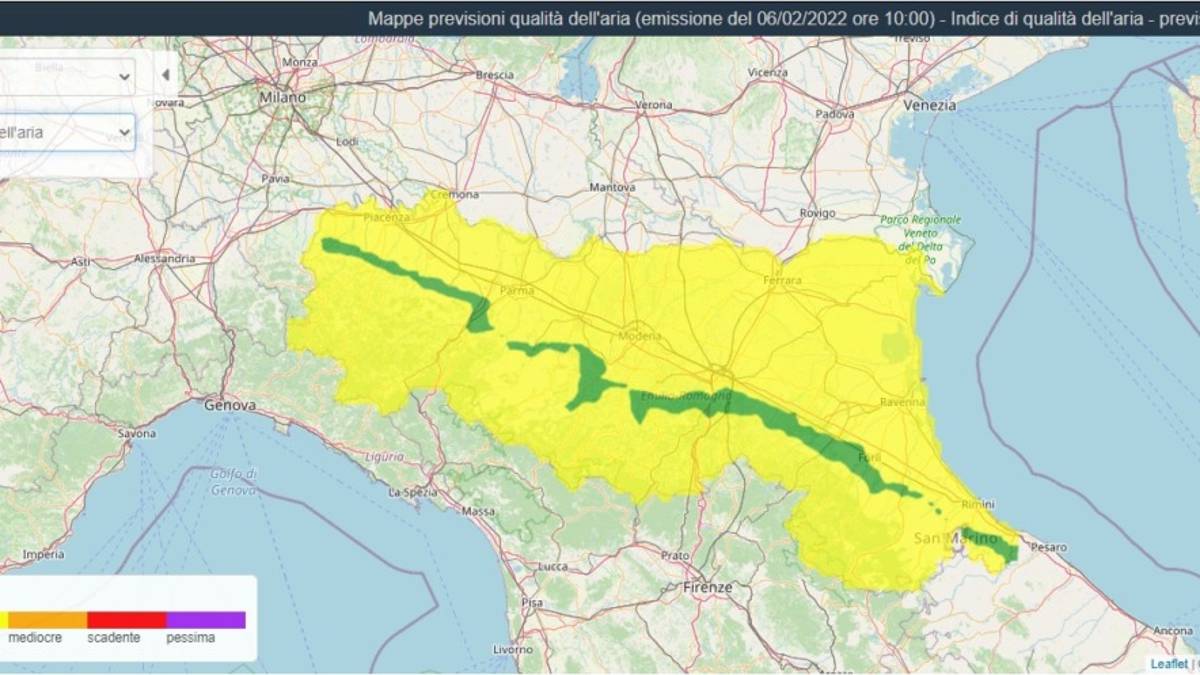Click the Parma label on the map
Image resolution: width=1200 pixels, height=675 pixels.
point(517,291)
